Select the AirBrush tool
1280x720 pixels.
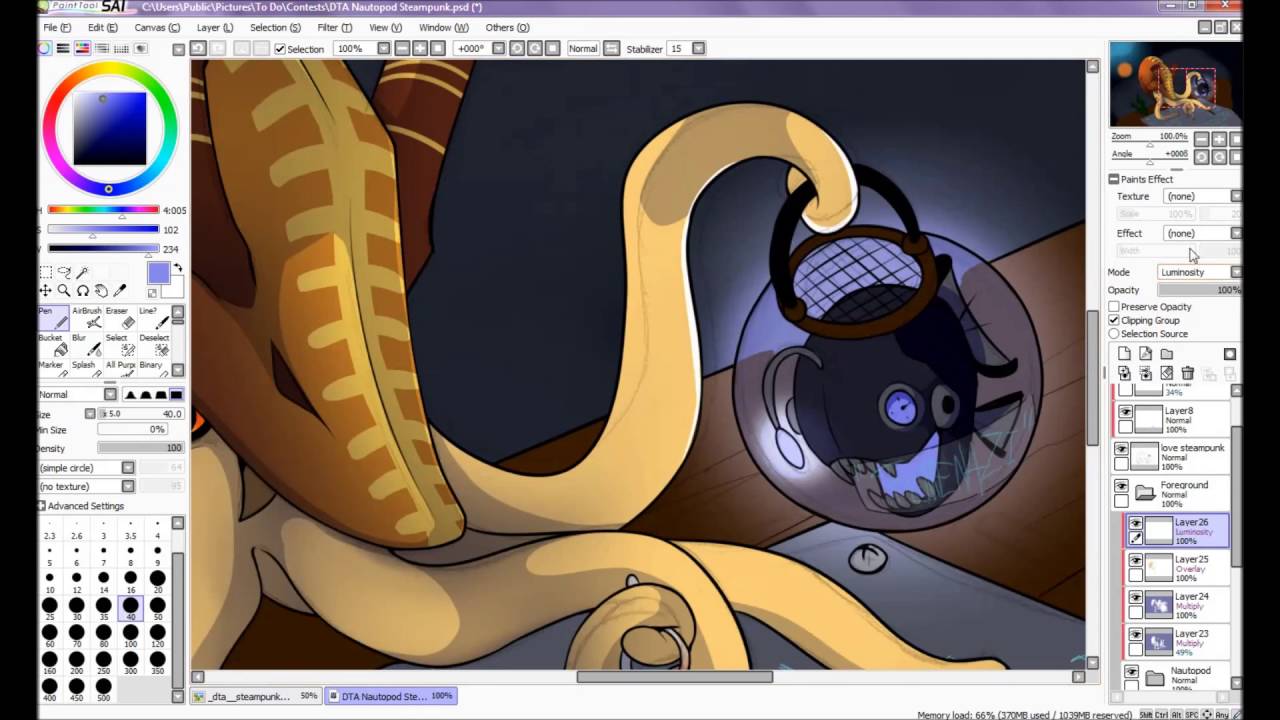point(87,317)
